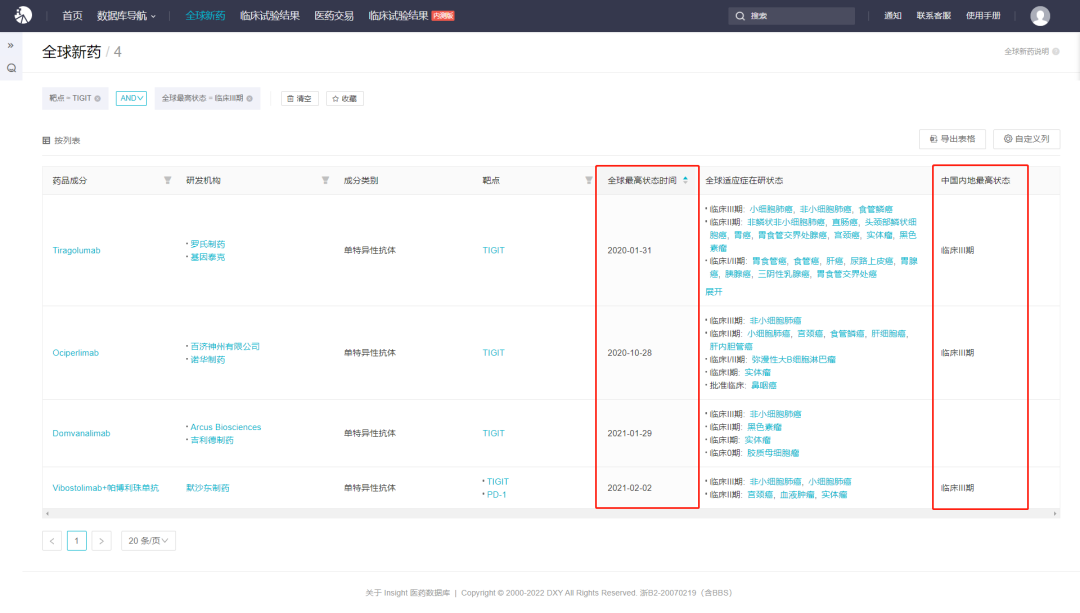Screen dimensions: 1080x613
Task: Click date 2020-01-31 cell
Action: (630, 251)
